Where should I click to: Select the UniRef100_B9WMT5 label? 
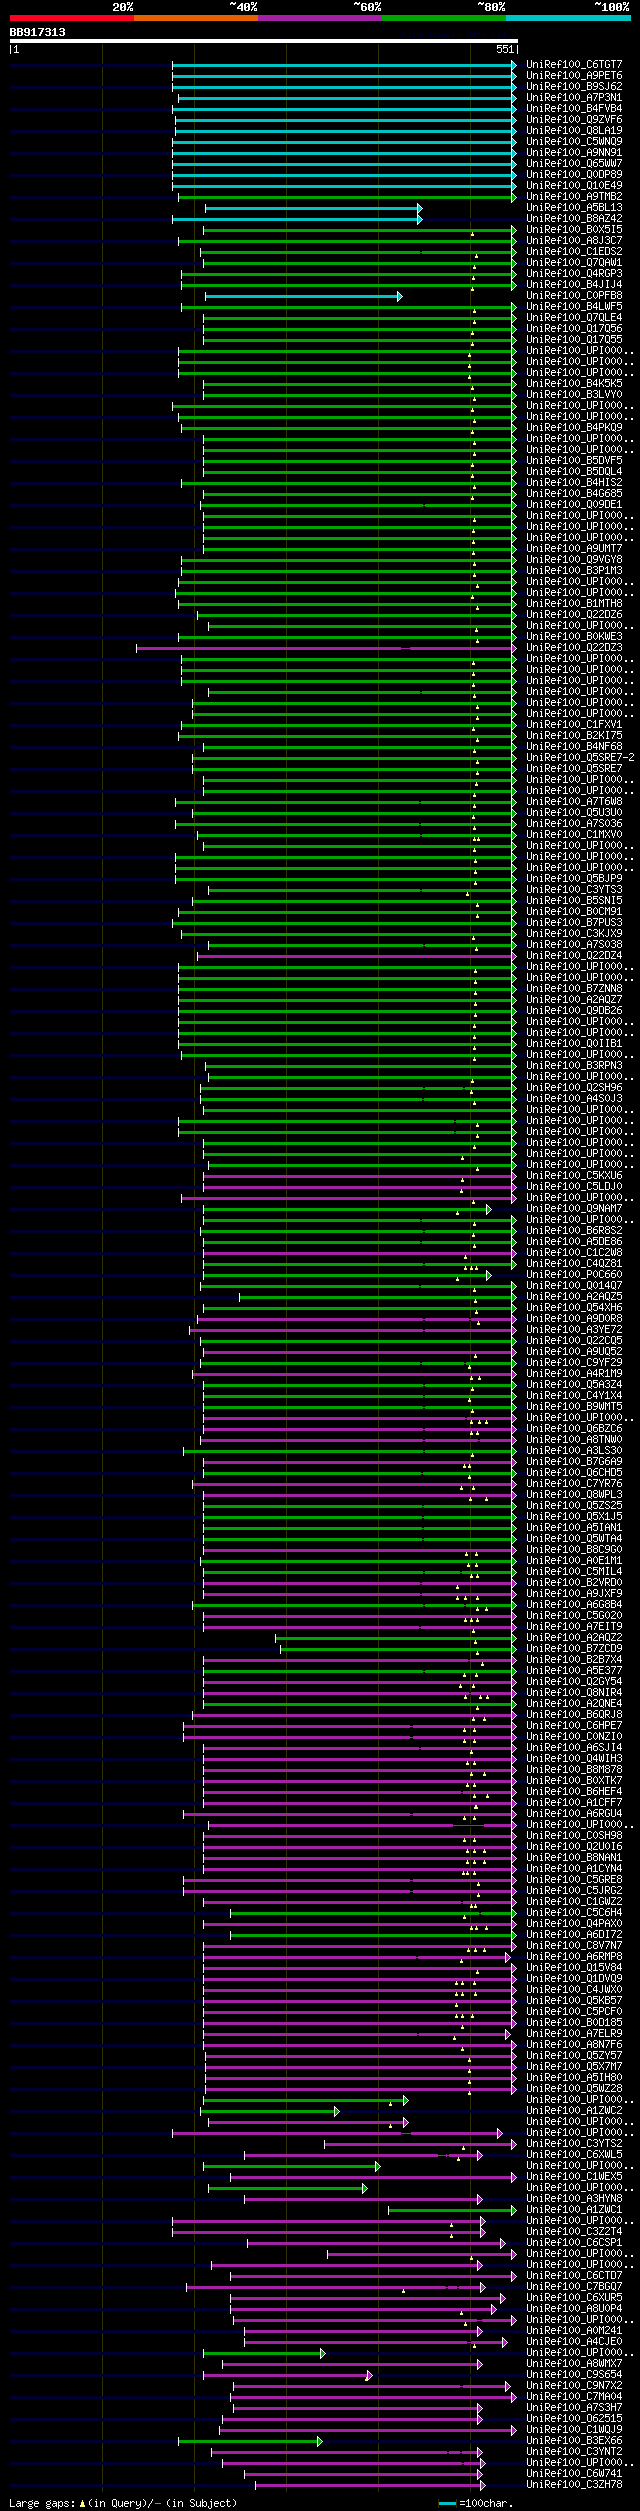point(574,1407)
